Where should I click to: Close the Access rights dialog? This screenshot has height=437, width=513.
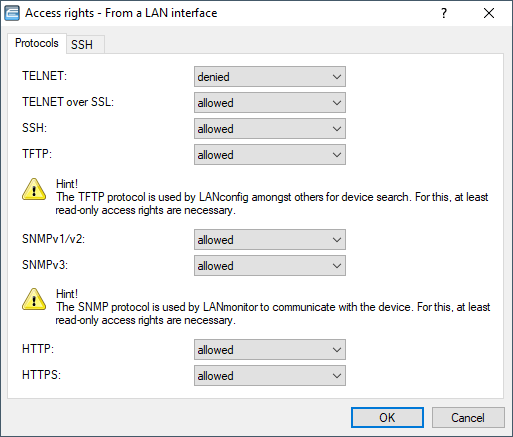coord(489,13)
